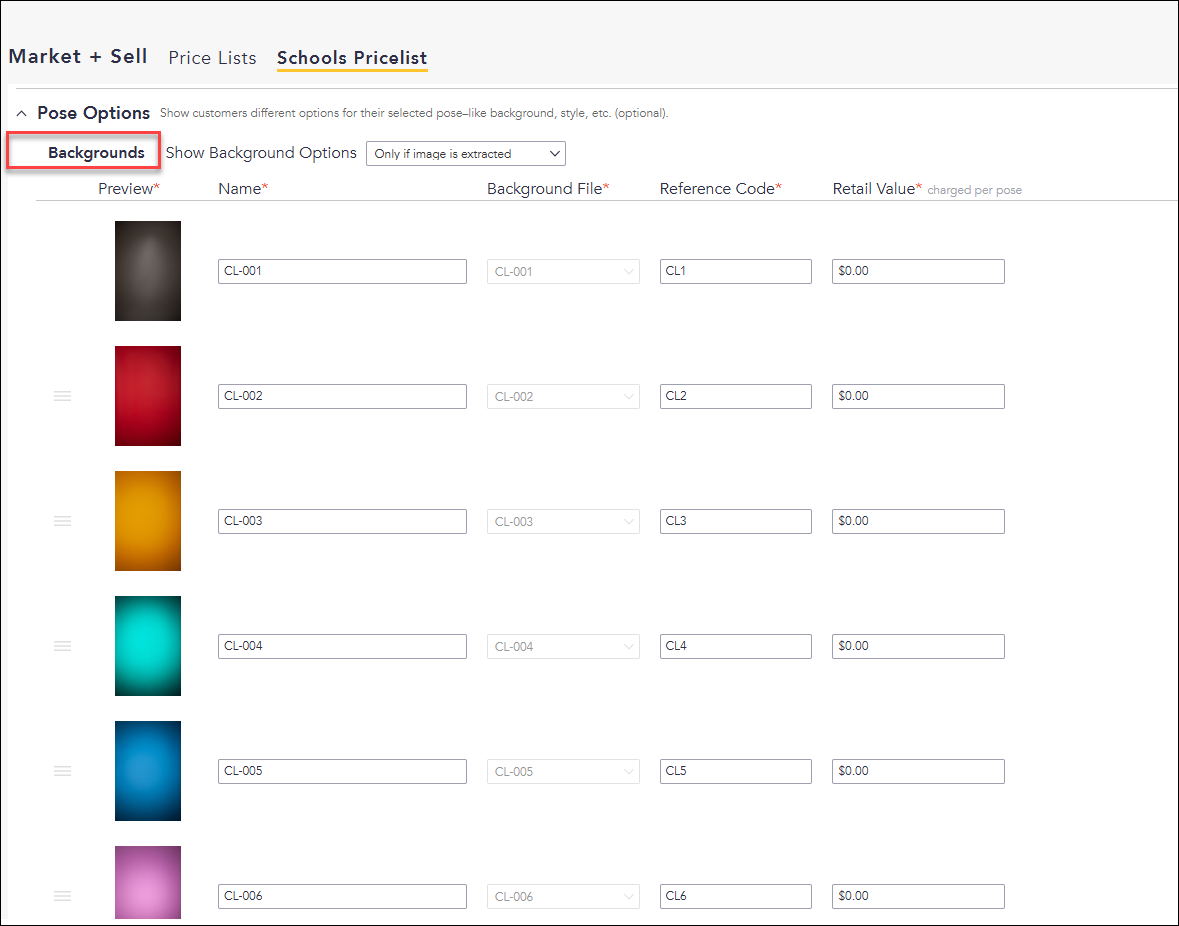The image size is (1179, 926).
Task: Grab the drag handle for CL-005 row
Action: 62,770
